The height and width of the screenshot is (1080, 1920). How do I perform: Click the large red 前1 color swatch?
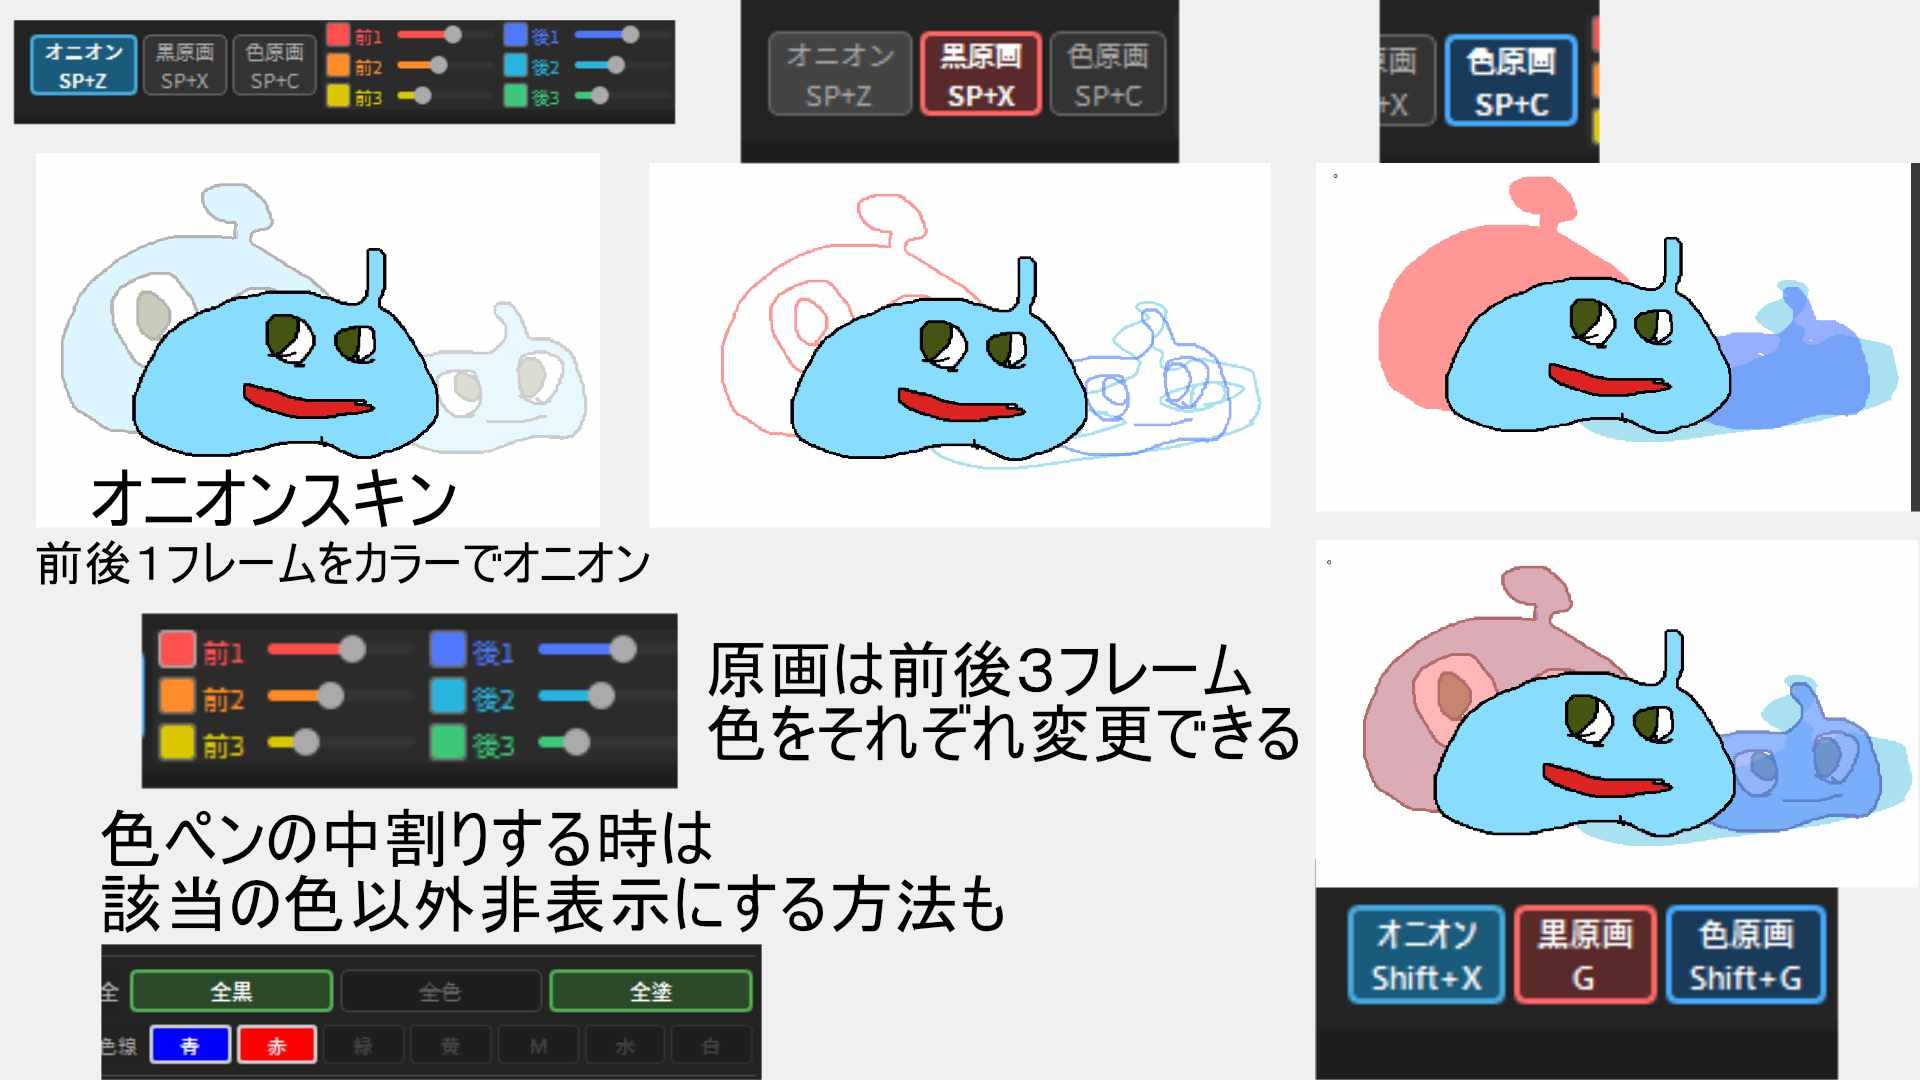tap(177, 649)
